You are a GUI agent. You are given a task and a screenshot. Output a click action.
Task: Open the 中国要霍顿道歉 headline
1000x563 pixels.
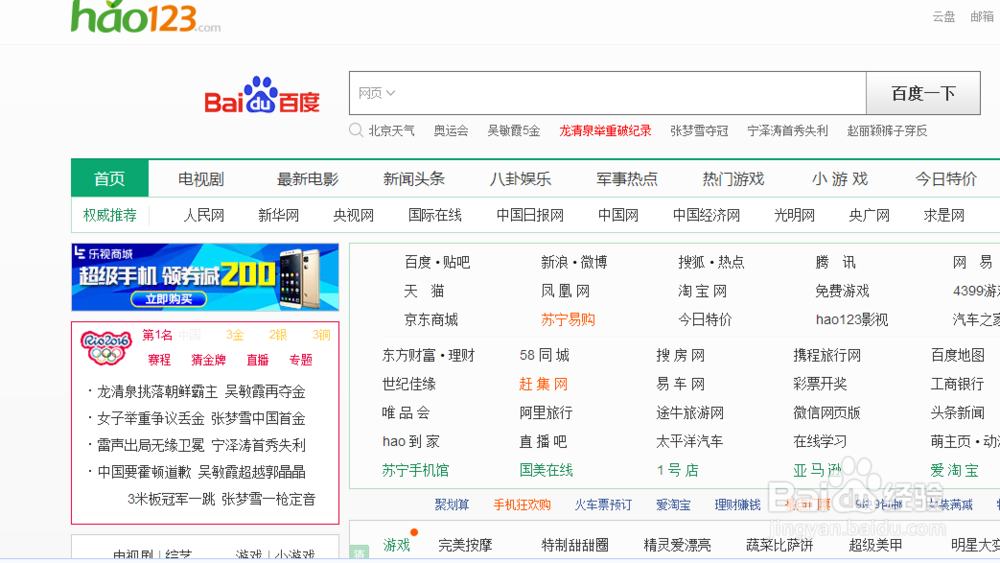click(144, 472)
